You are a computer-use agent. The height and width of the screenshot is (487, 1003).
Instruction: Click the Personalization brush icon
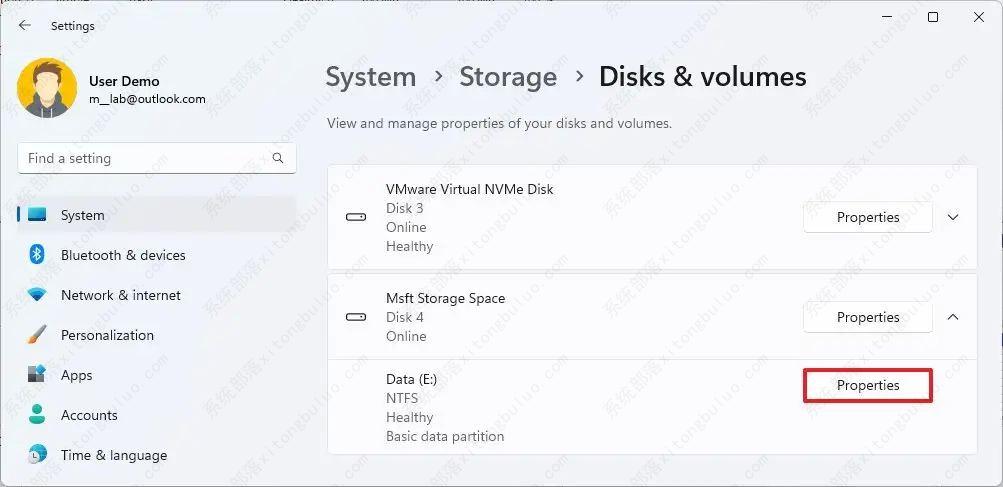pos(37,335)
